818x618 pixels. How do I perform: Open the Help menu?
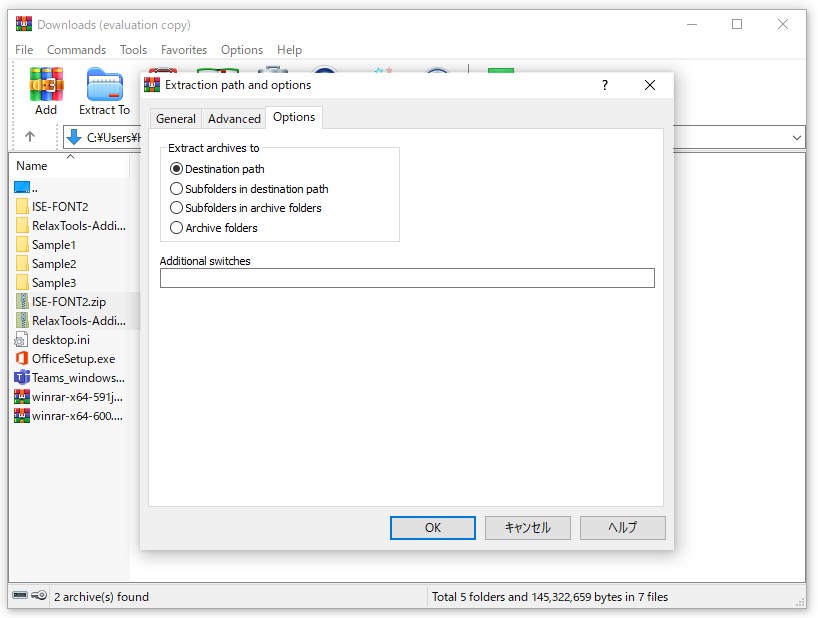(x=289, y=50)
